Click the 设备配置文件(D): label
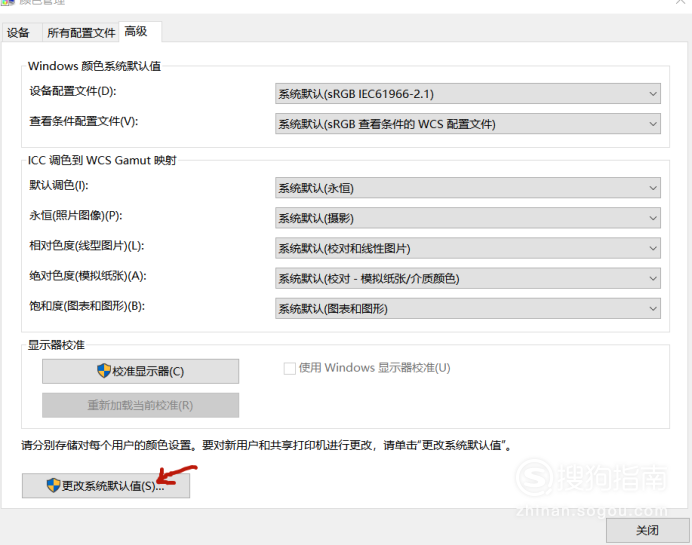 (x=73, y=91)
